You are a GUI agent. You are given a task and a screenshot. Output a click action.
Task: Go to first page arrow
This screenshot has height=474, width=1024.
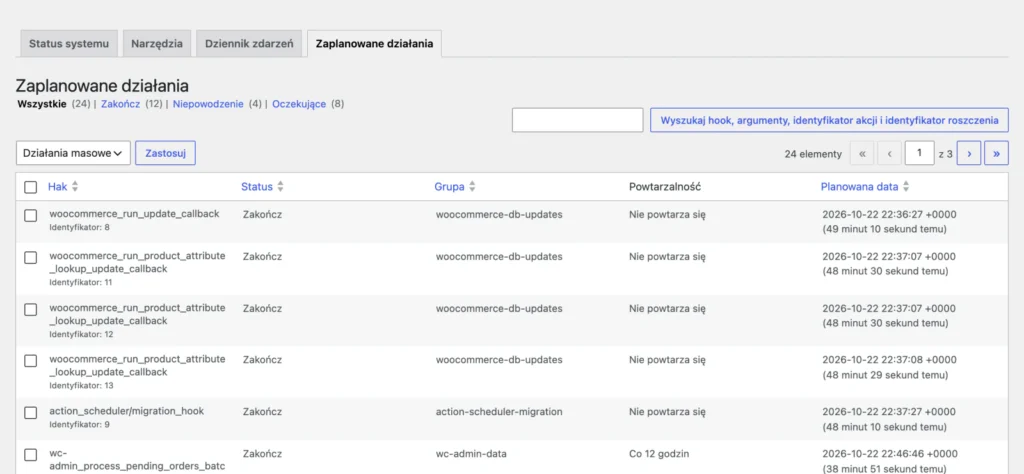pos(862,153)
